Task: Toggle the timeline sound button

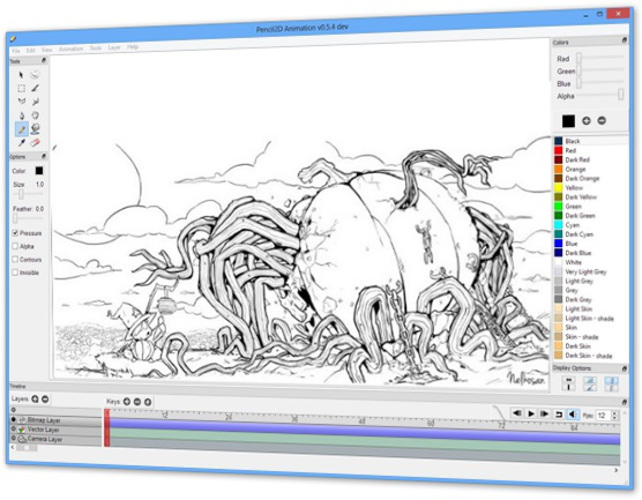Action: tap(572, 415)
